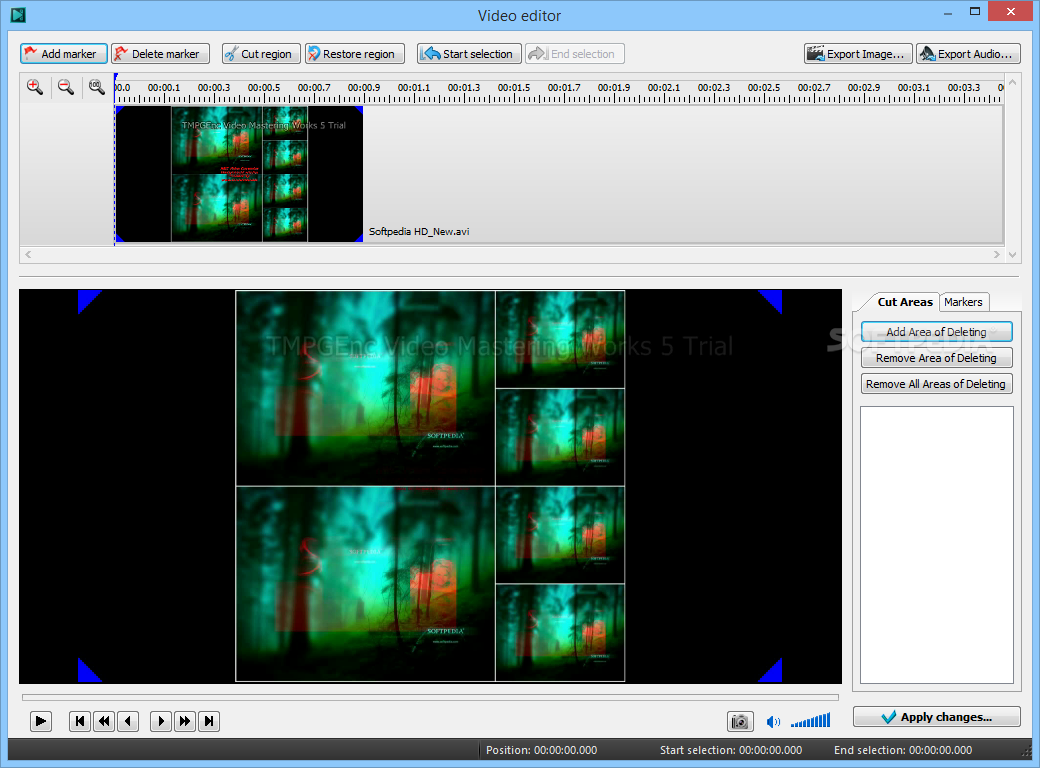Click timeline ruler at 00:02.7
Image resolution: width=1040 pixels, height=768 pixels.
[814, 88]
